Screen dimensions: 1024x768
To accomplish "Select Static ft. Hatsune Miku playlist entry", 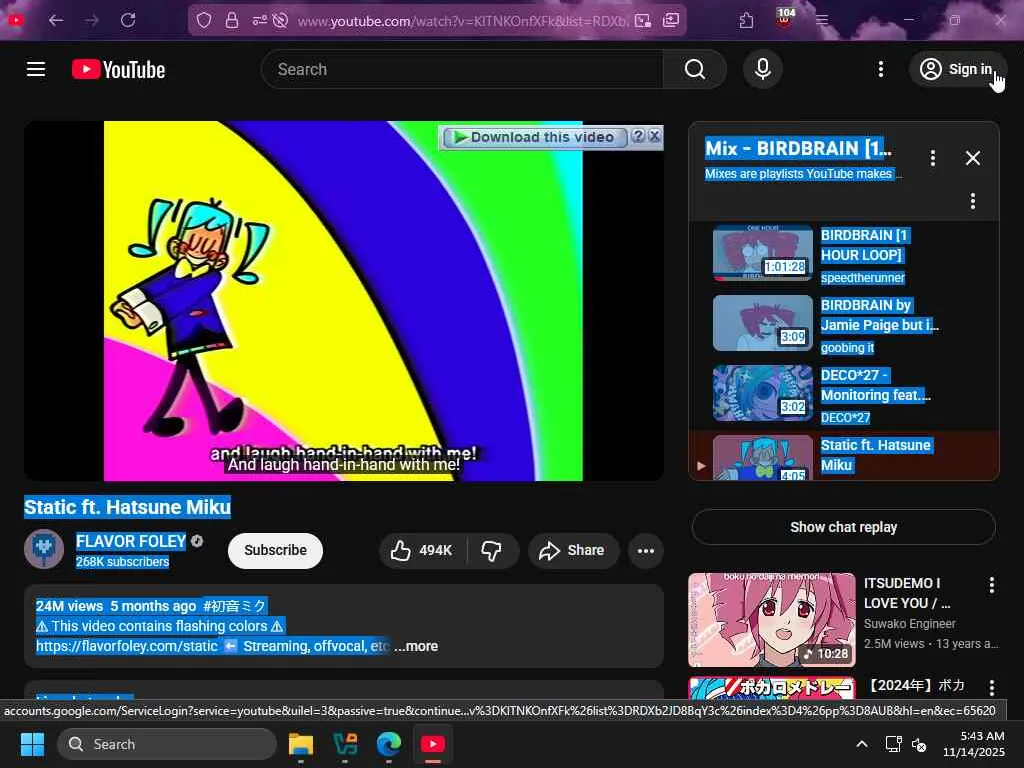I will pos(844,456).
